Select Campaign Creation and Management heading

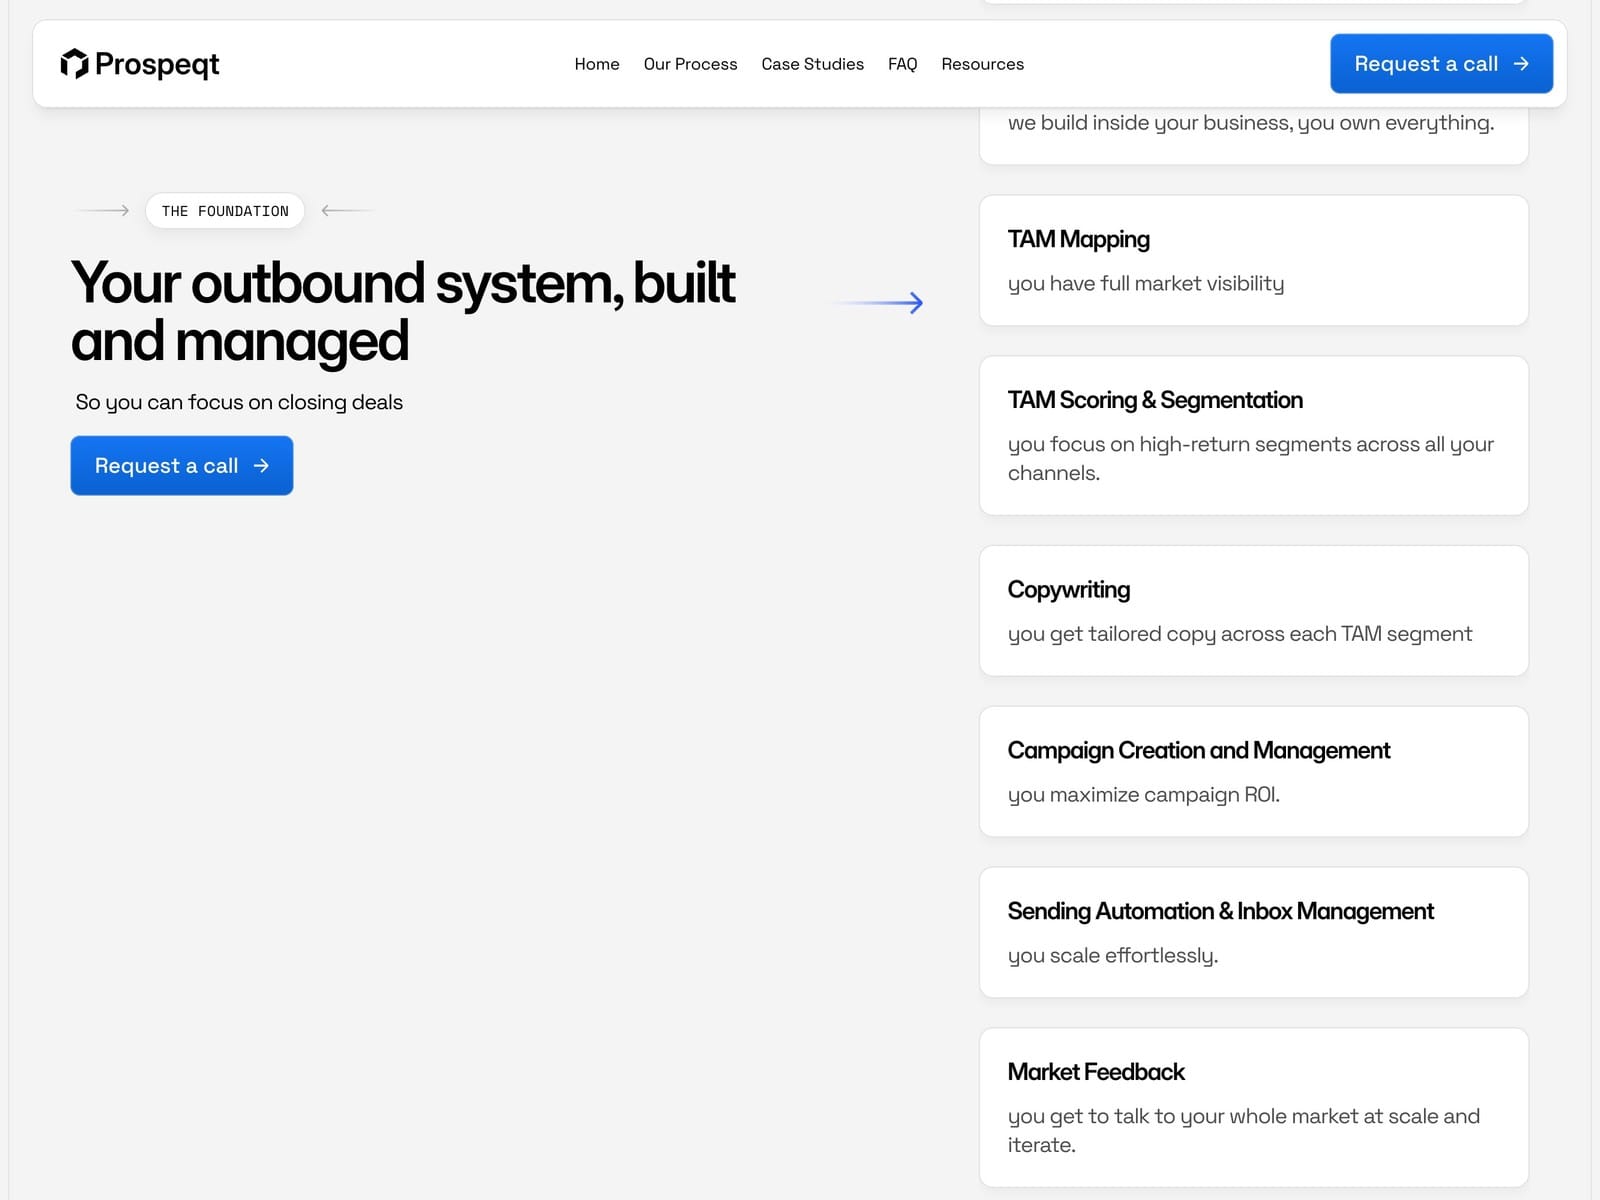coord(1198,750)
